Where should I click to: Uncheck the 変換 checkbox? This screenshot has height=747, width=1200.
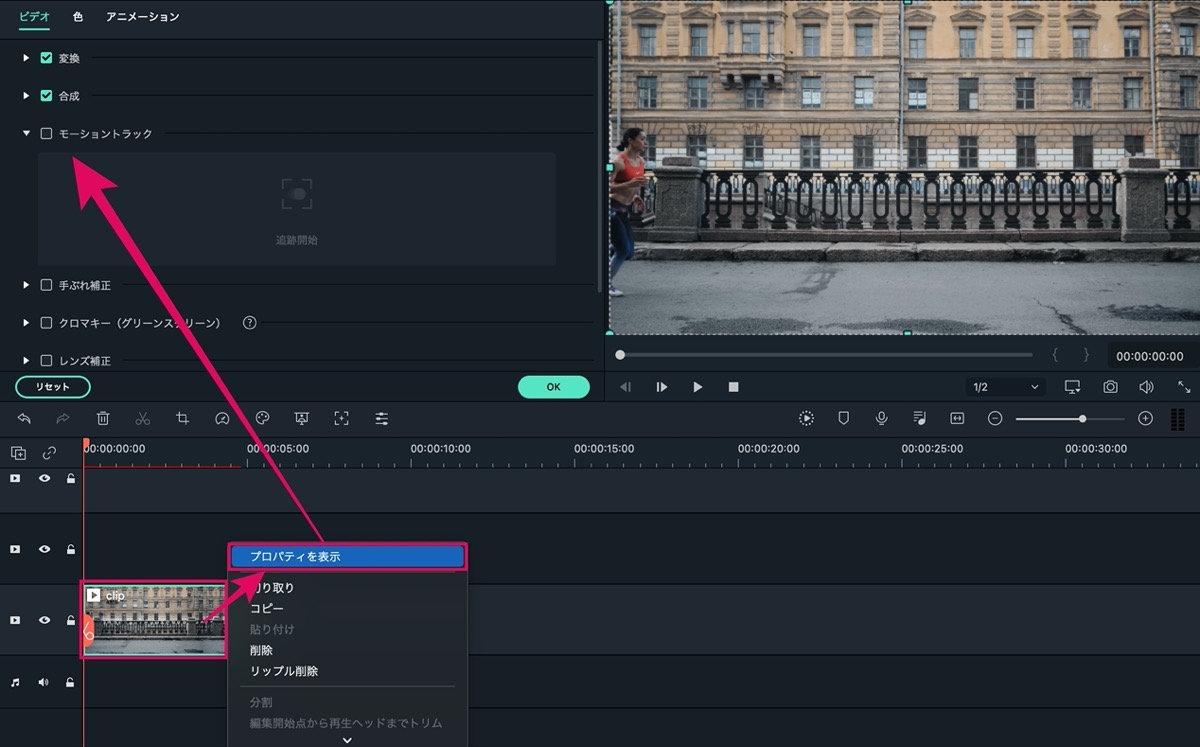point(46,58)
